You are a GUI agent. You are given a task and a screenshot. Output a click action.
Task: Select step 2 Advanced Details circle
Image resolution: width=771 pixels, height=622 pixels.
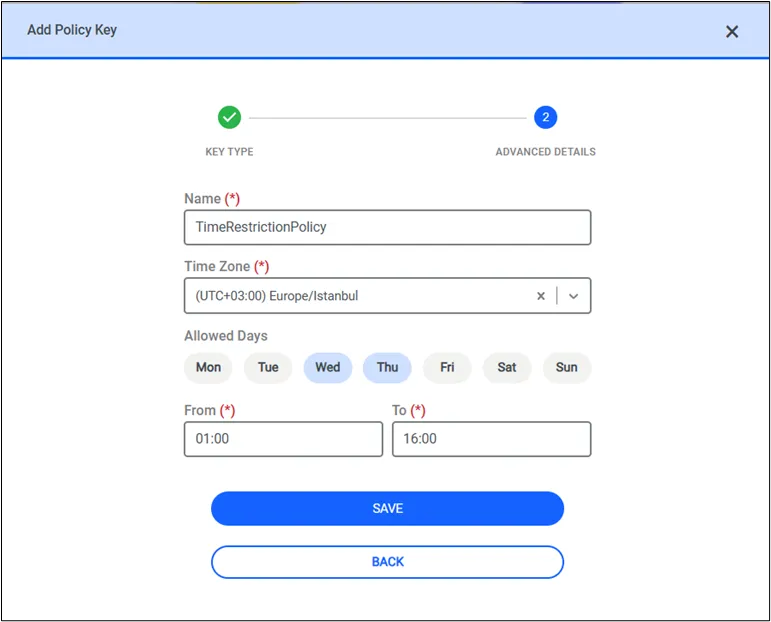(x=545, y=118)
